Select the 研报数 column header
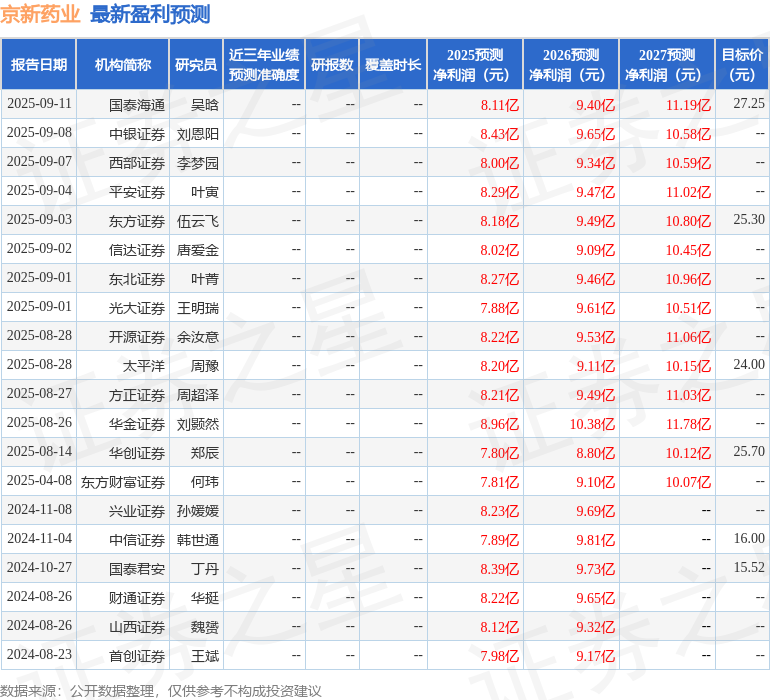 332,64
